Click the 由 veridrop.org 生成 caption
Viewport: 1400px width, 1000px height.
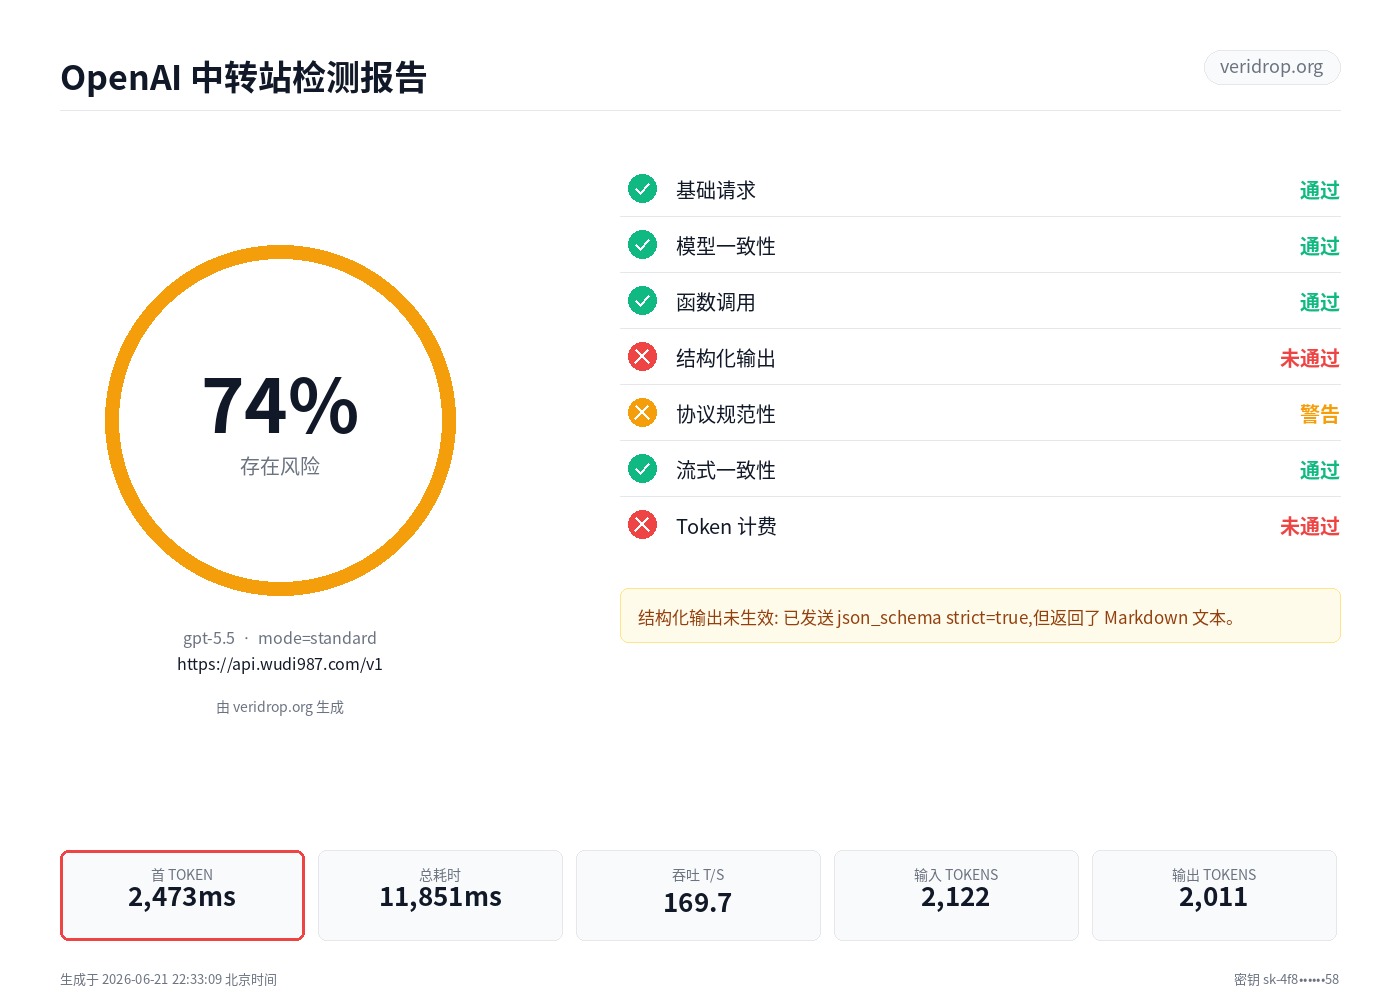pyautogui.click(x=280, y=707)
